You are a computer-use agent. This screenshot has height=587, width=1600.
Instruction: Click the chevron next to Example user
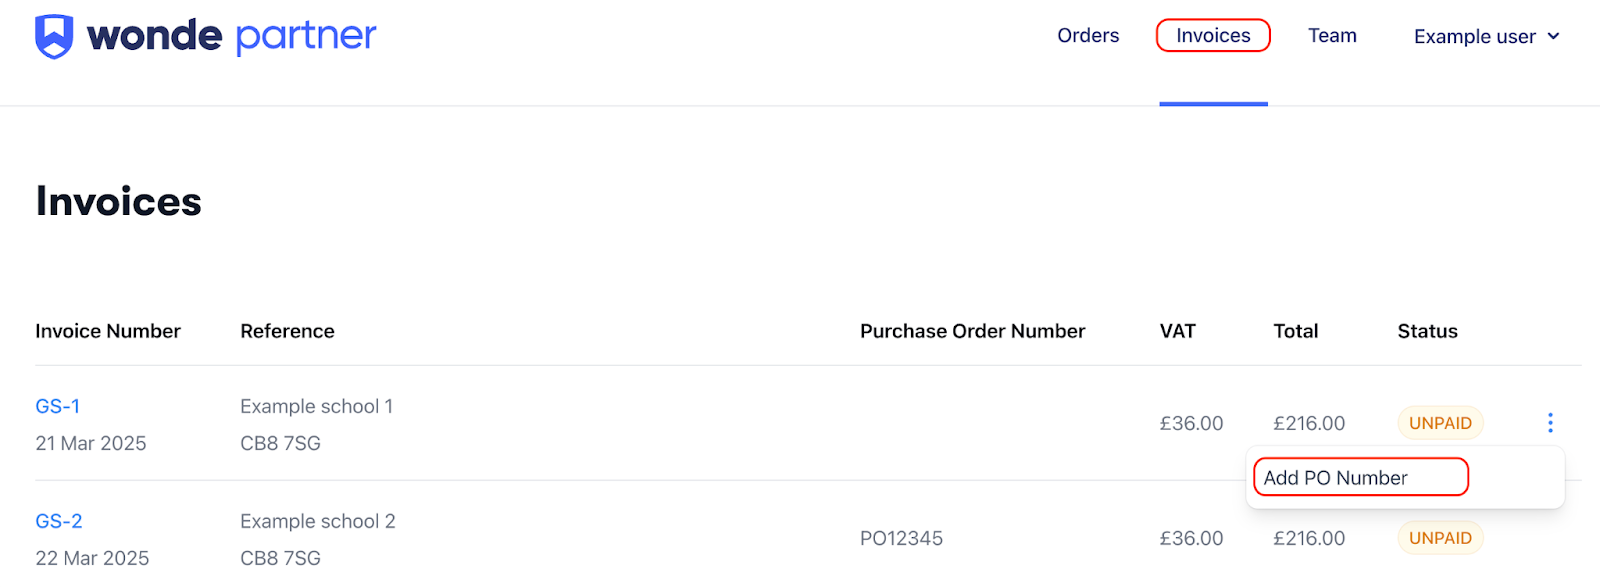(1554, 36)
